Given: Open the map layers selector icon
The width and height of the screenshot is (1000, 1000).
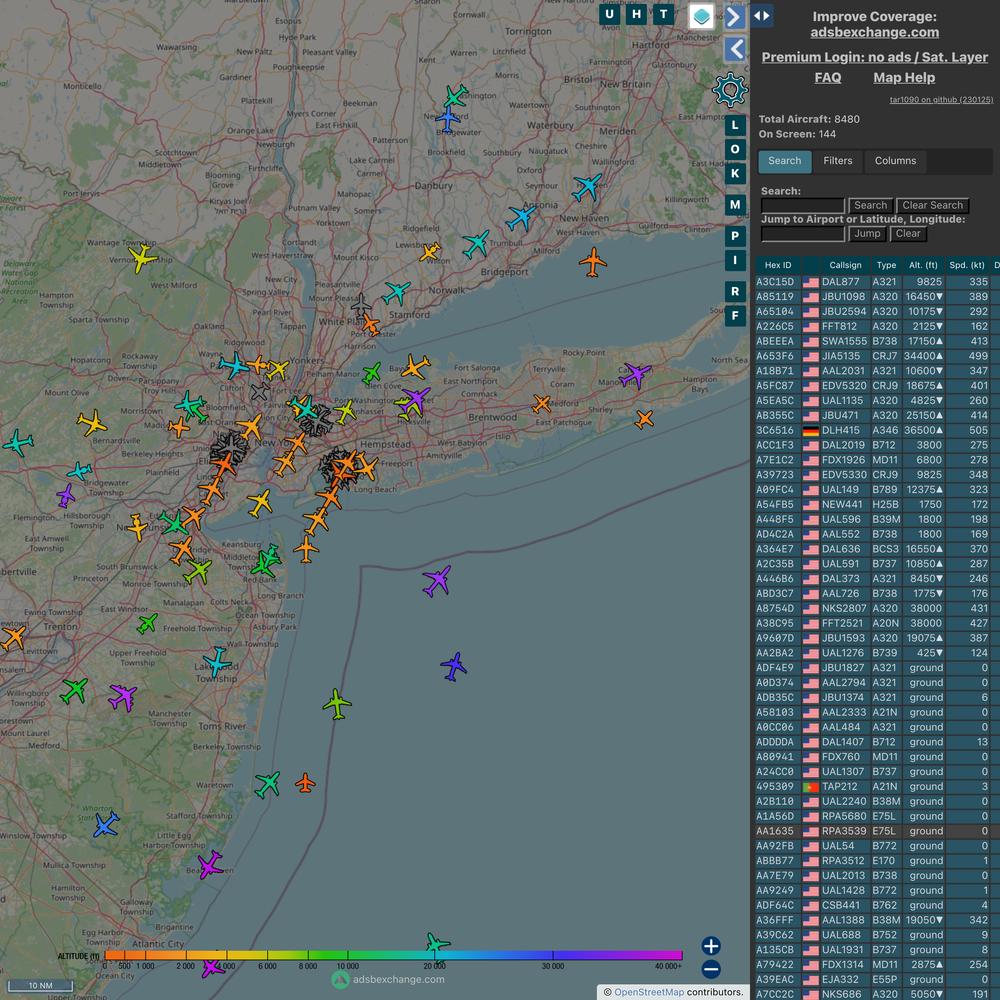Looking at the screenshot, I should click(x=701, y=16).
